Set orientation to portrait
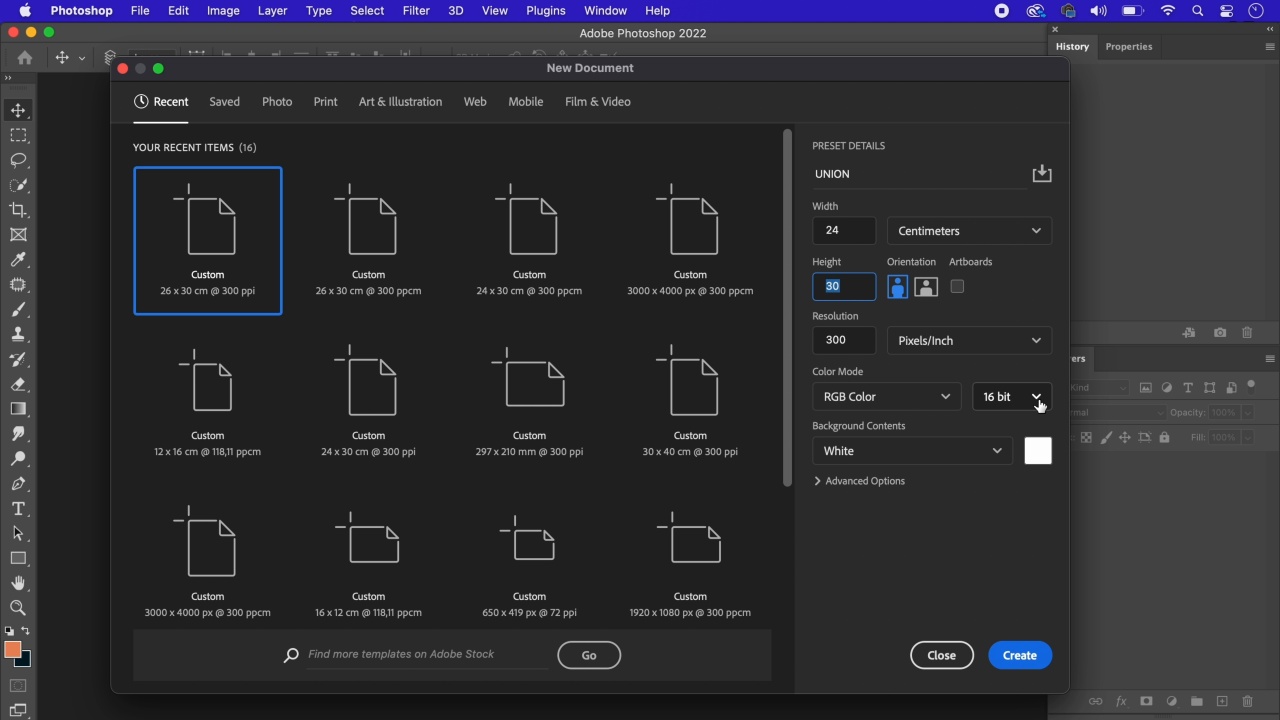 click(898, 287)
